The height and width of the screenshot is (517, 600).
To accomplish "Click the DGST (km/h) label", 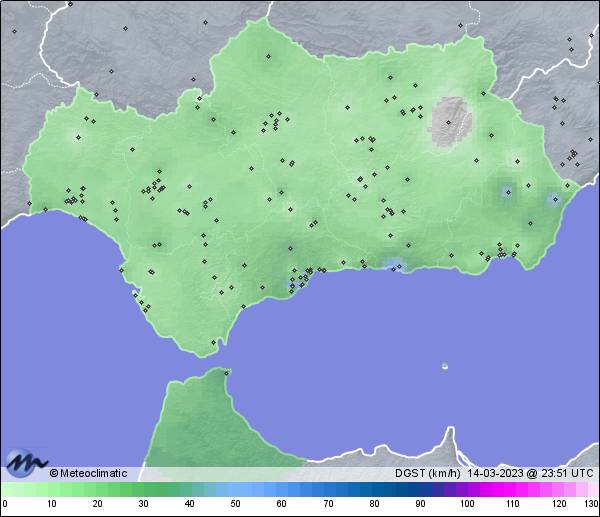I will point(427,473).
